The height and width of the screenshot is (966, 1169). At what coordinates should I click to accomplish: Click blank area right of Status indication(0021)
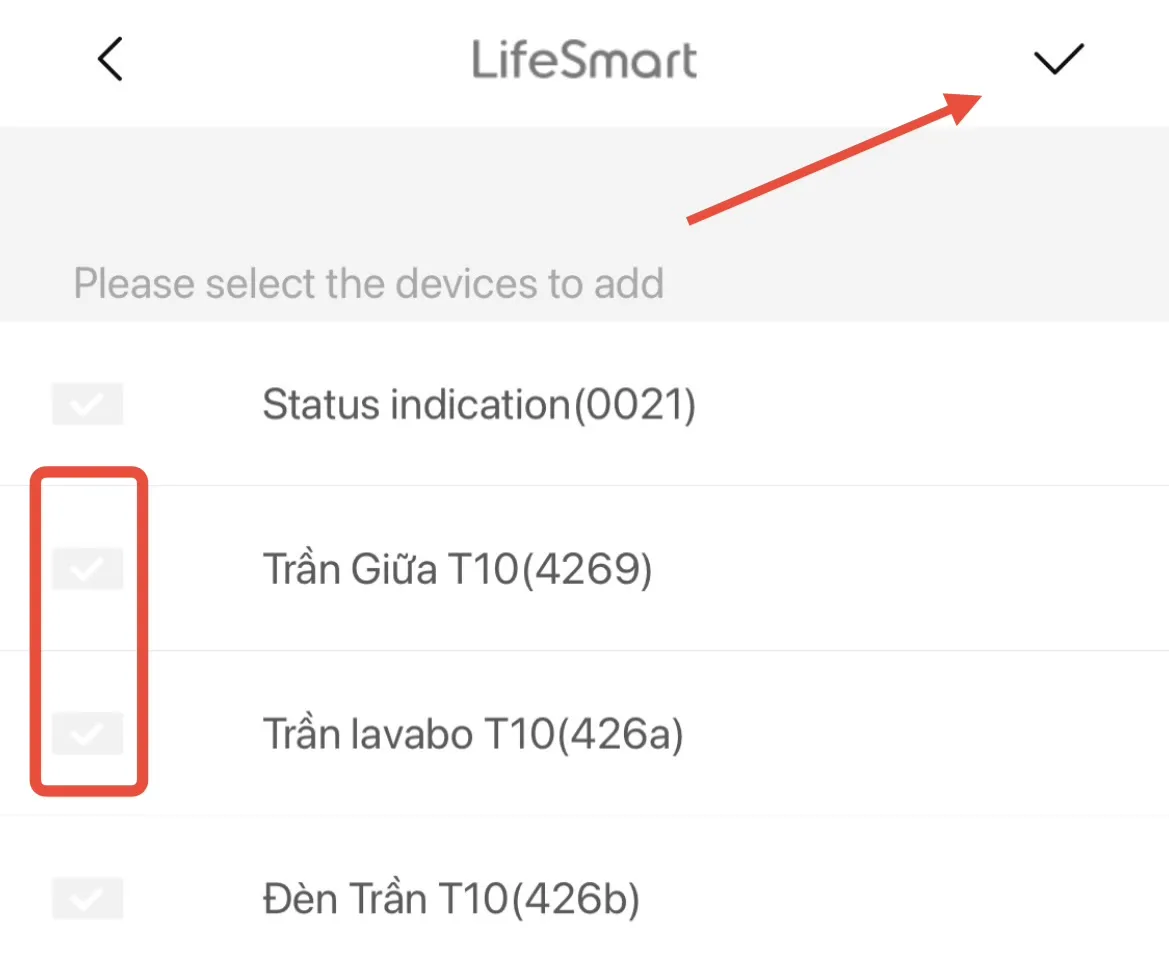coord(930,405)
